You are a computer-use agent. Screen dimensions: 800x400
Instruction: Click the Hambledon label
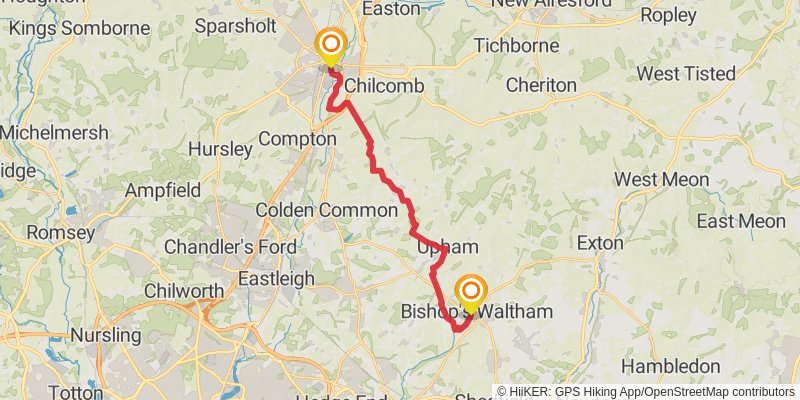click(x=670, y=366)
